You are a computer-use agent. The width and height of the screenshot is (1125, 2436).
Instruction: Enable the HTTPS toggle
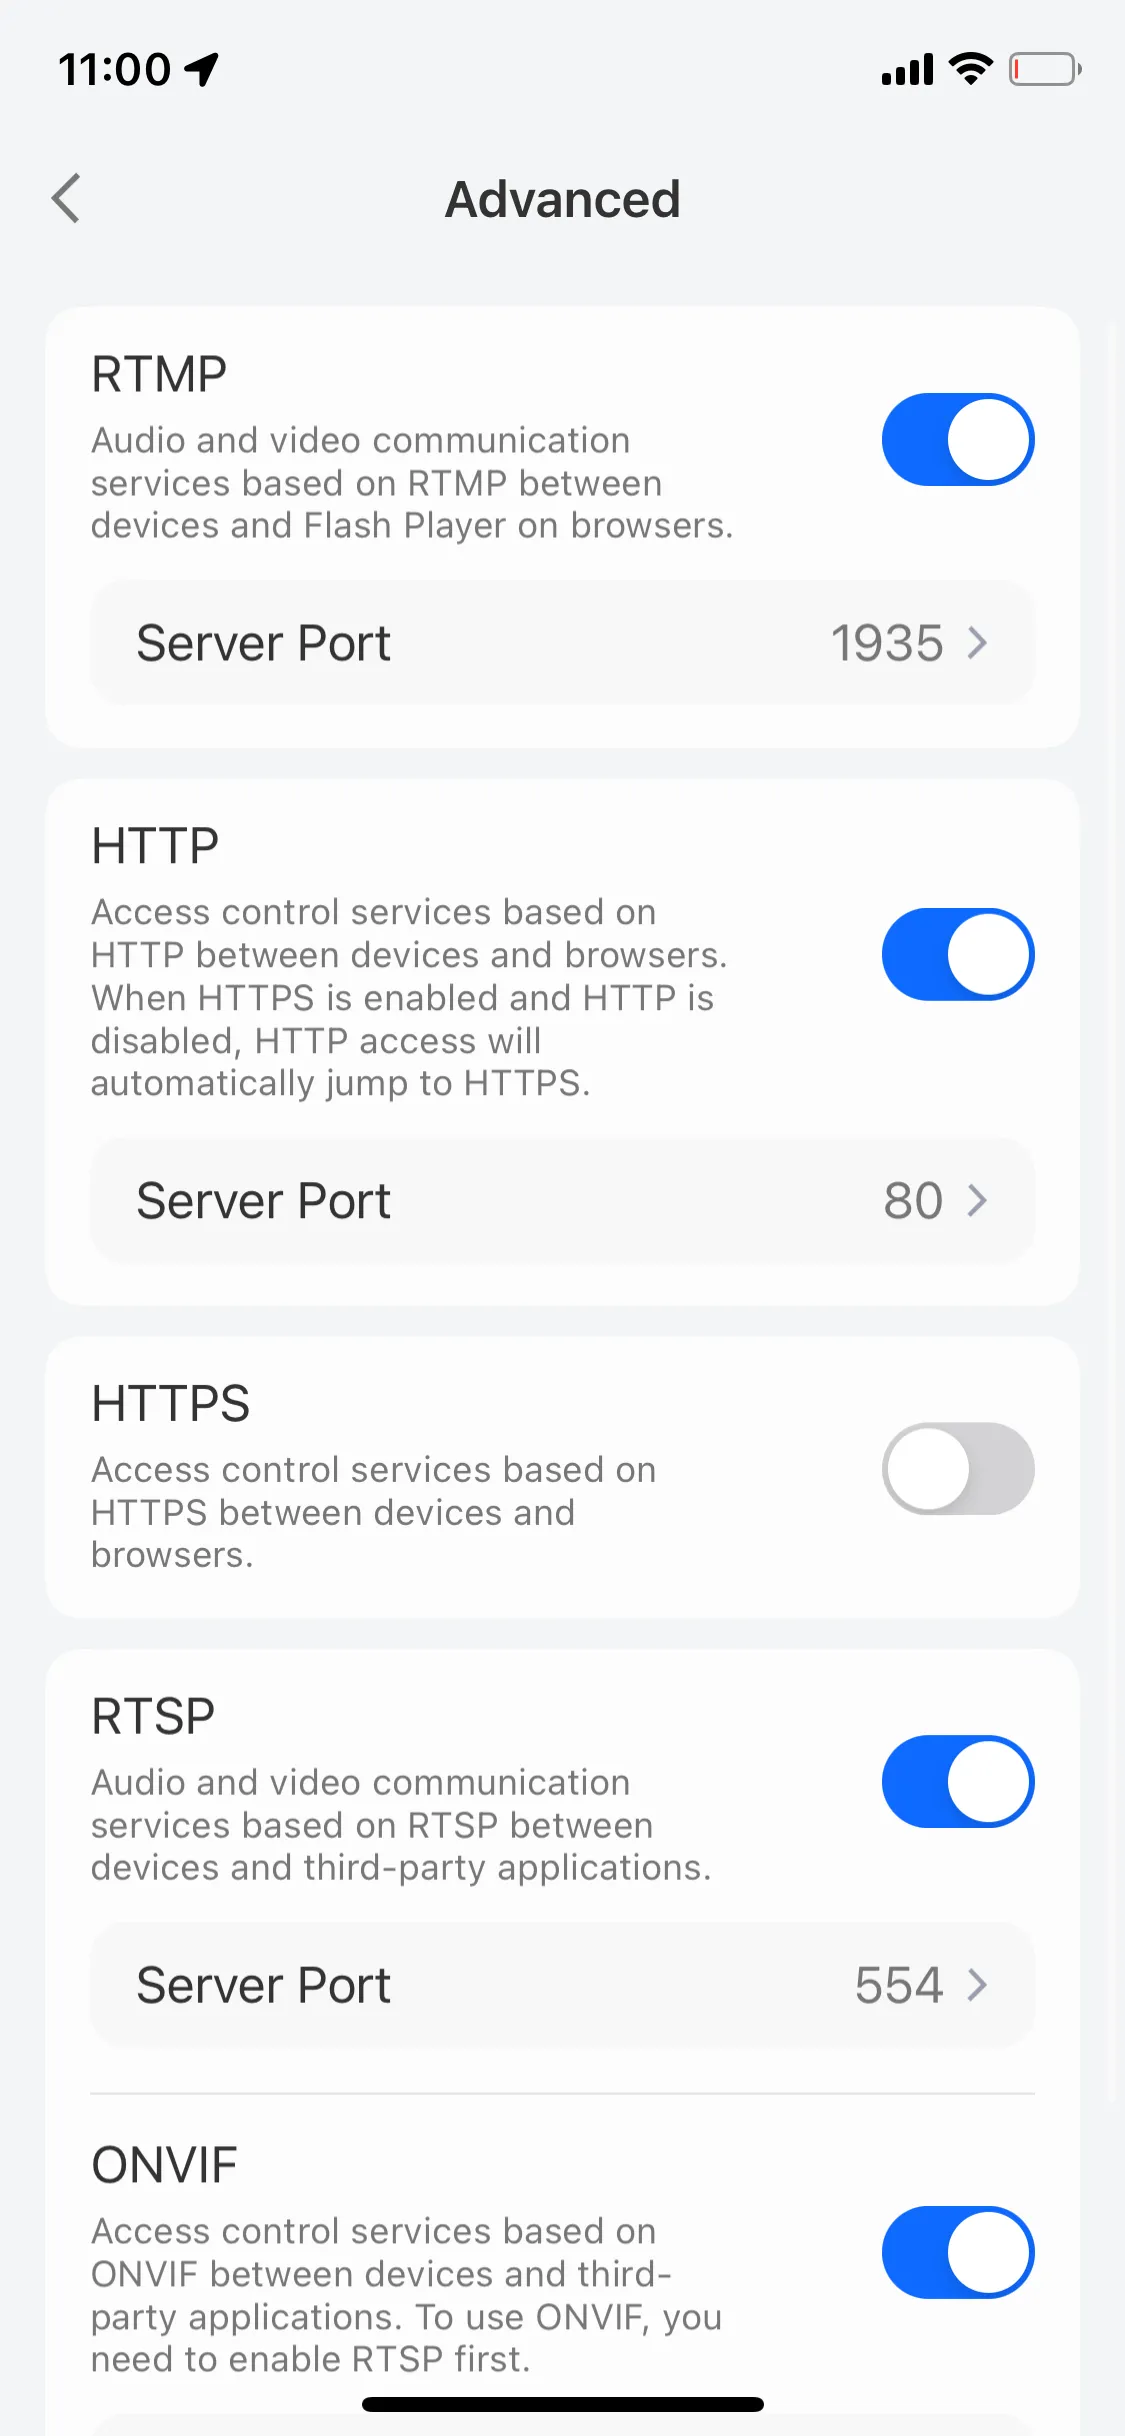[x=957, y=1469]
